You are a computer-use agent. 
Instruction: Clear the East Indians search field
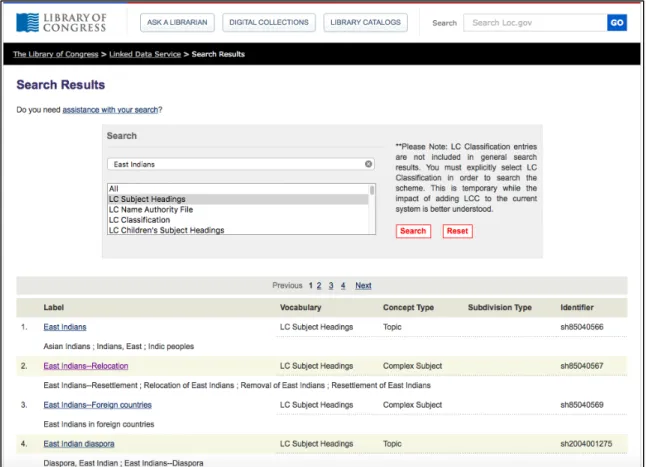pyautogui.click(x=368, y=164)
